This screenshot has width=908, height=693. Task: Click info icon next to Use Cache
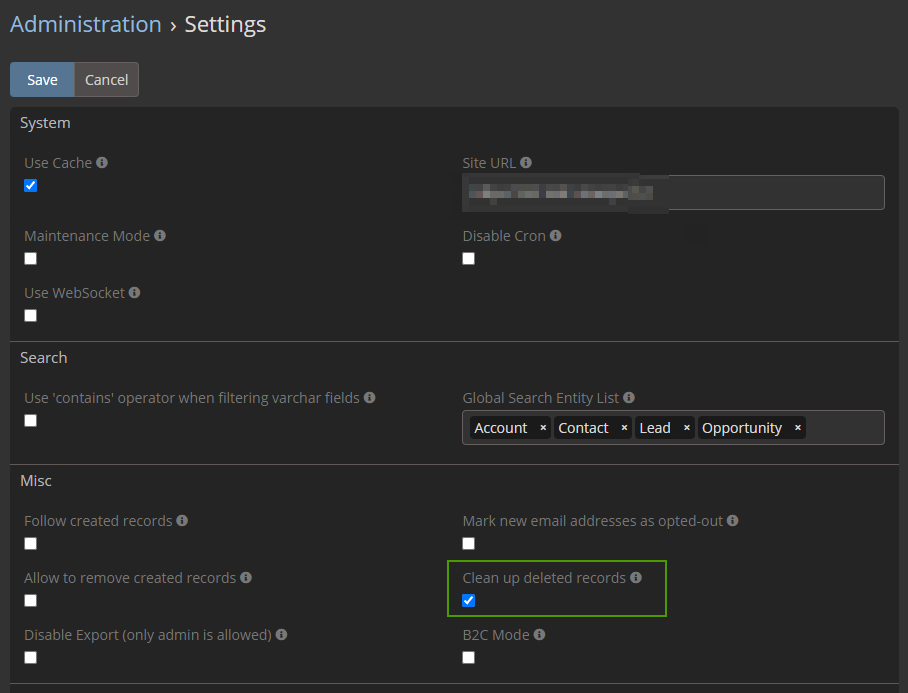click(x=102, y=163)
